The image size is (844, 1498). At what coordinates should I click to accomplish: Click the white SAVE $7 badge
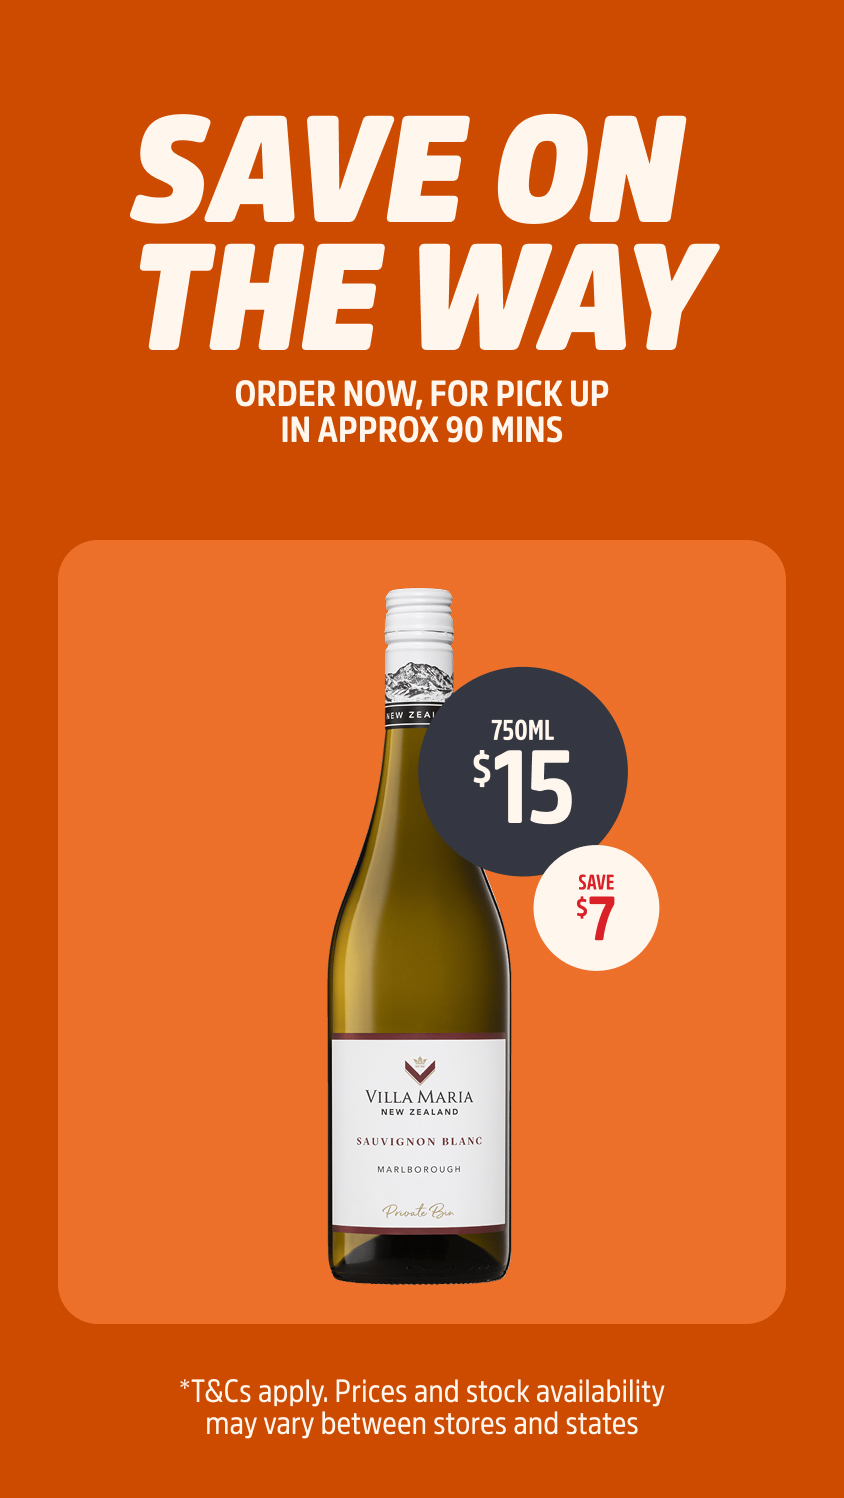point(596,908)
